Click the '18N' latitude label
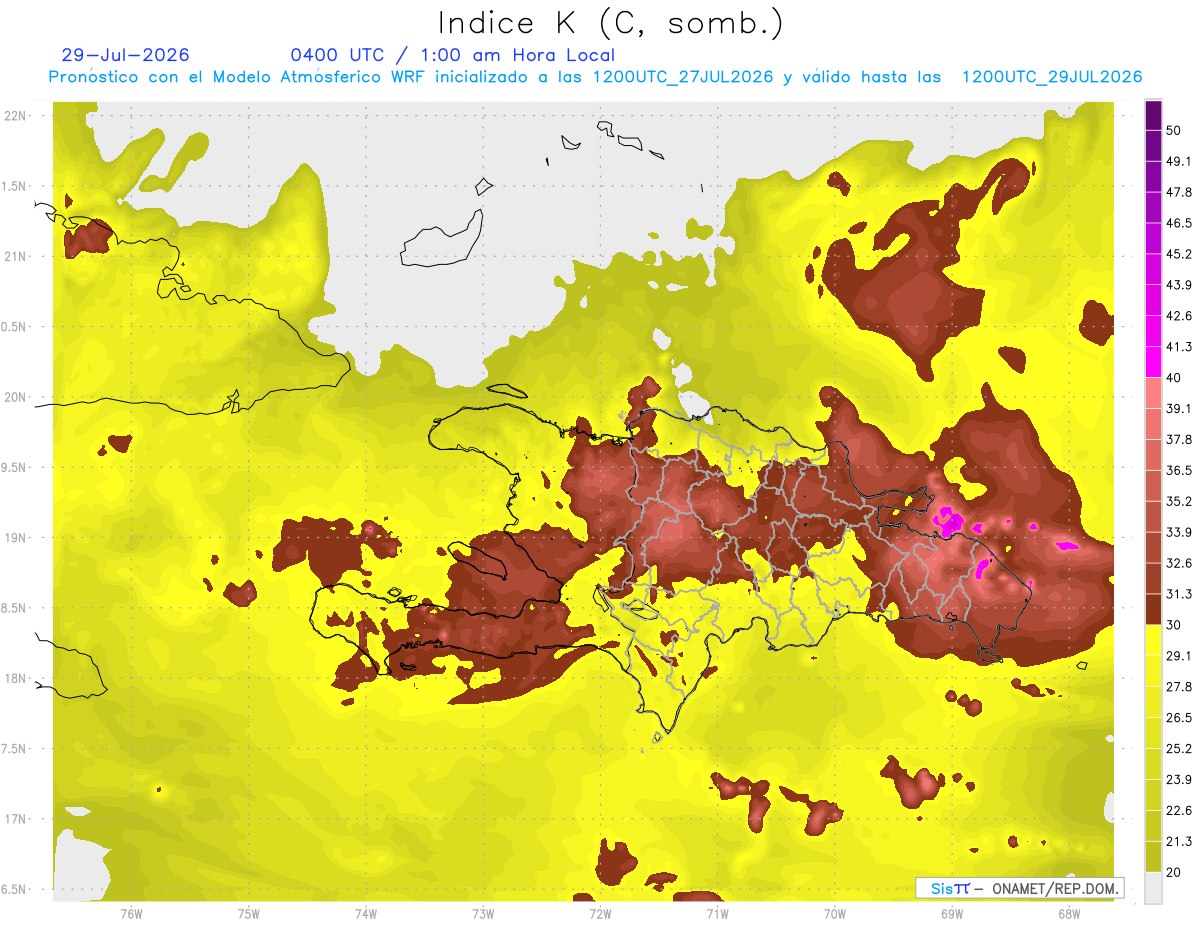The height and width of the screenshot is (927, 1200). [x=15, y=679]
